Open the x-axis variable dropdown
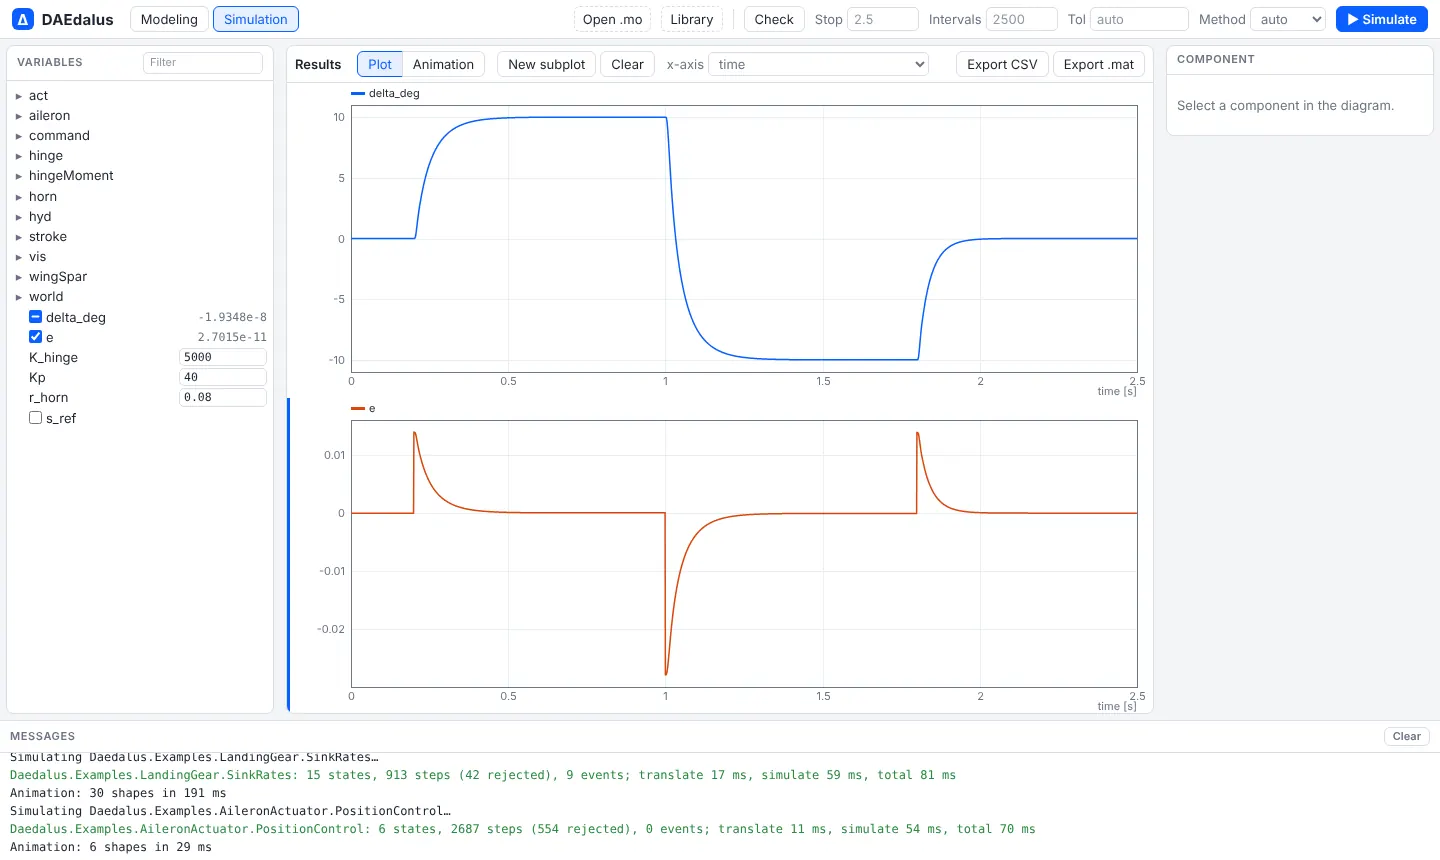This screenshot has height=860, width=1440. [819, 64]
